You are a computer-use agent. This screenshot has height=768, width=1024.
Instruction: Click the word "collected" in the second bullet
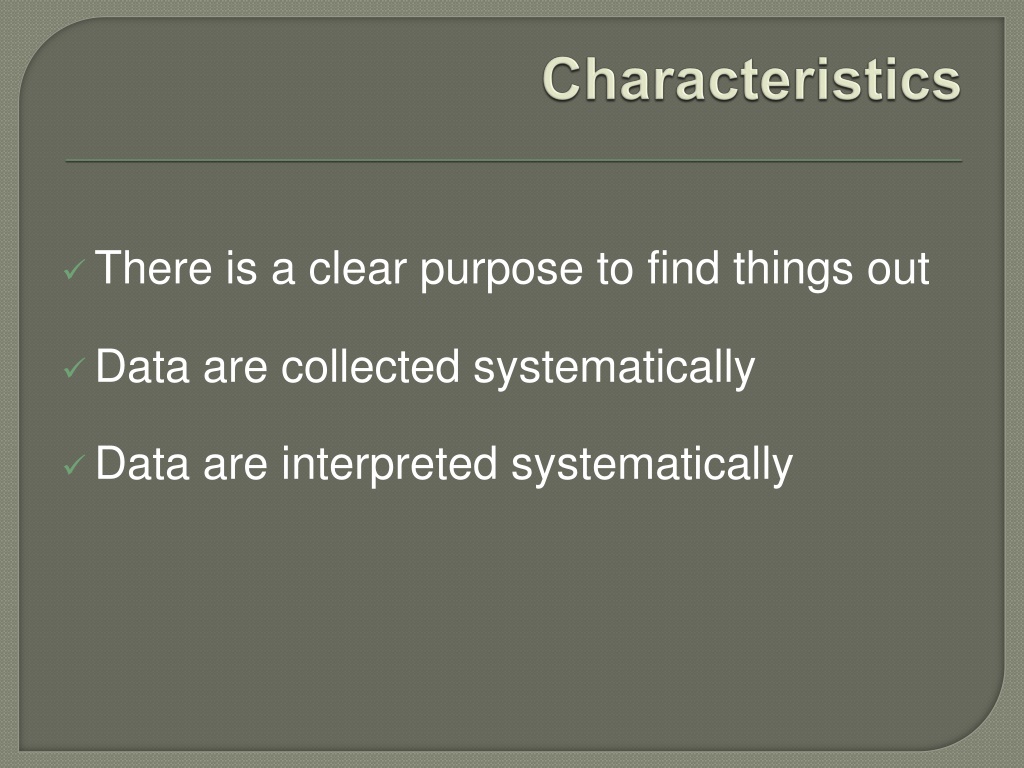click(370, 366)
